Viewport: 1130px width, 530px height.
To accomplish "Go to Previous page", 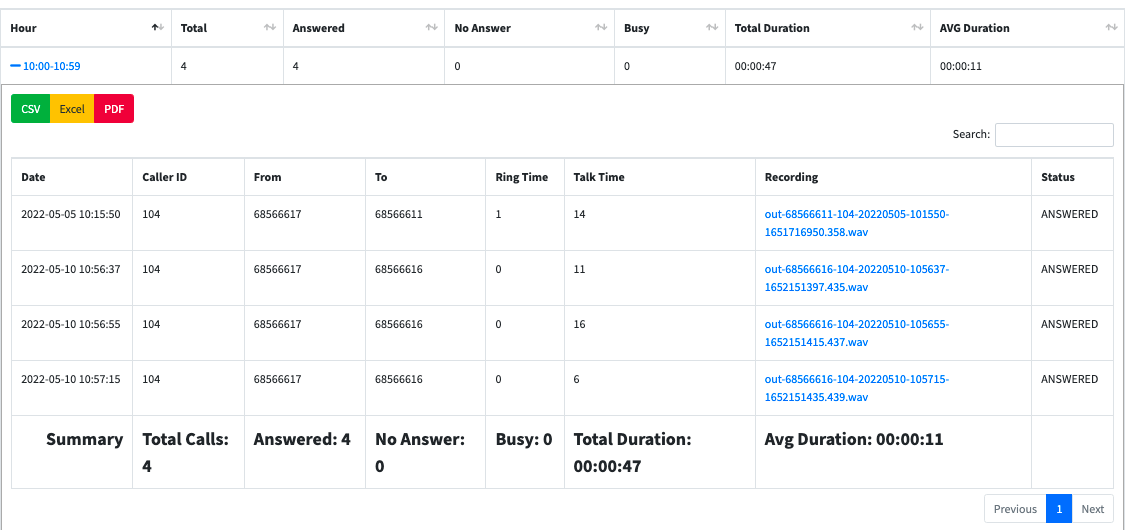I will [1015, 508].
